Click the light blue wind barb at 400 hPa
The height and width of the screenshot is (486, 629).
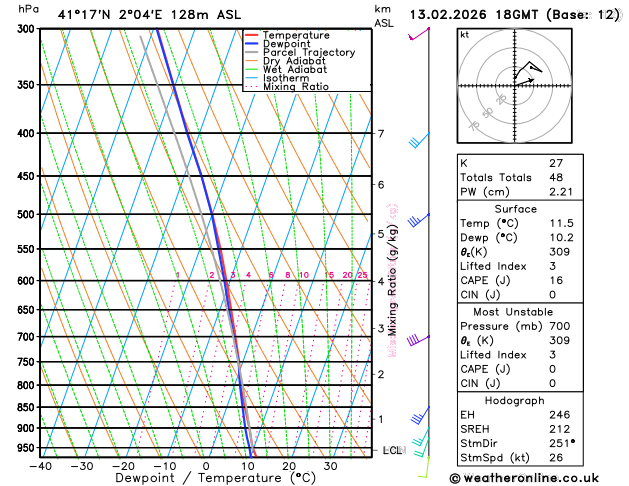point(419,140)
